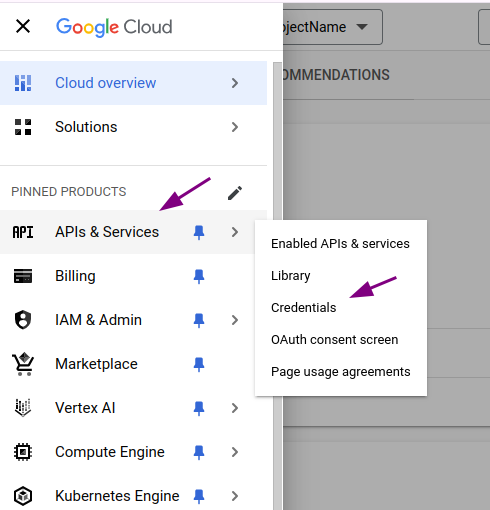Unpin Vertex AI
The image size is (490, 510).
199,408
